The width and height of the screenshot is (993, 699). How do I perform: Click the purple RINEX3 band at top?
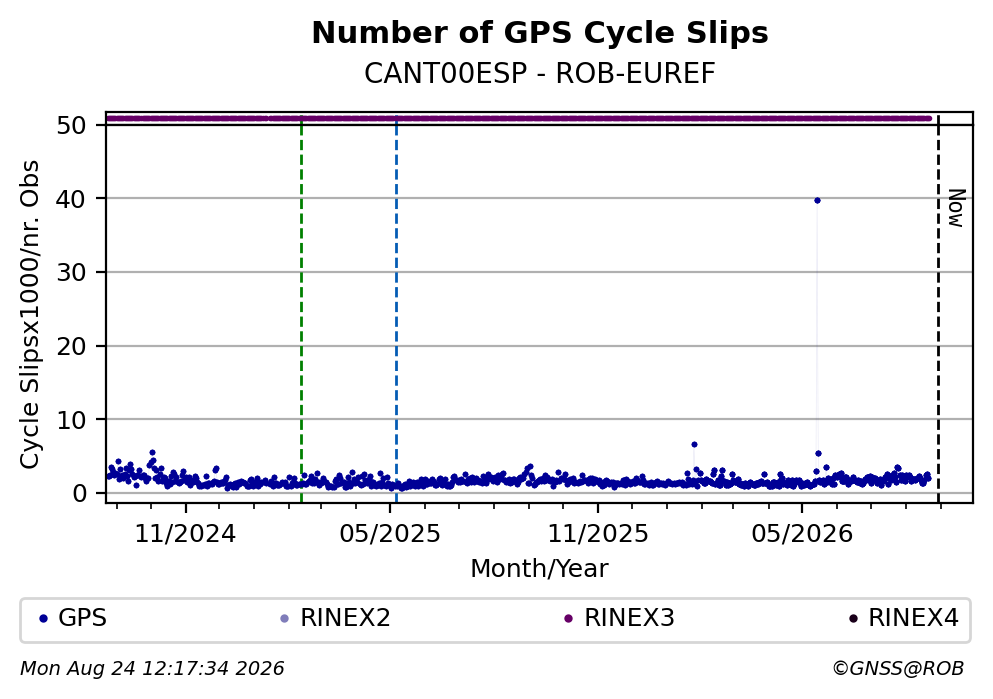pos(519,118)
